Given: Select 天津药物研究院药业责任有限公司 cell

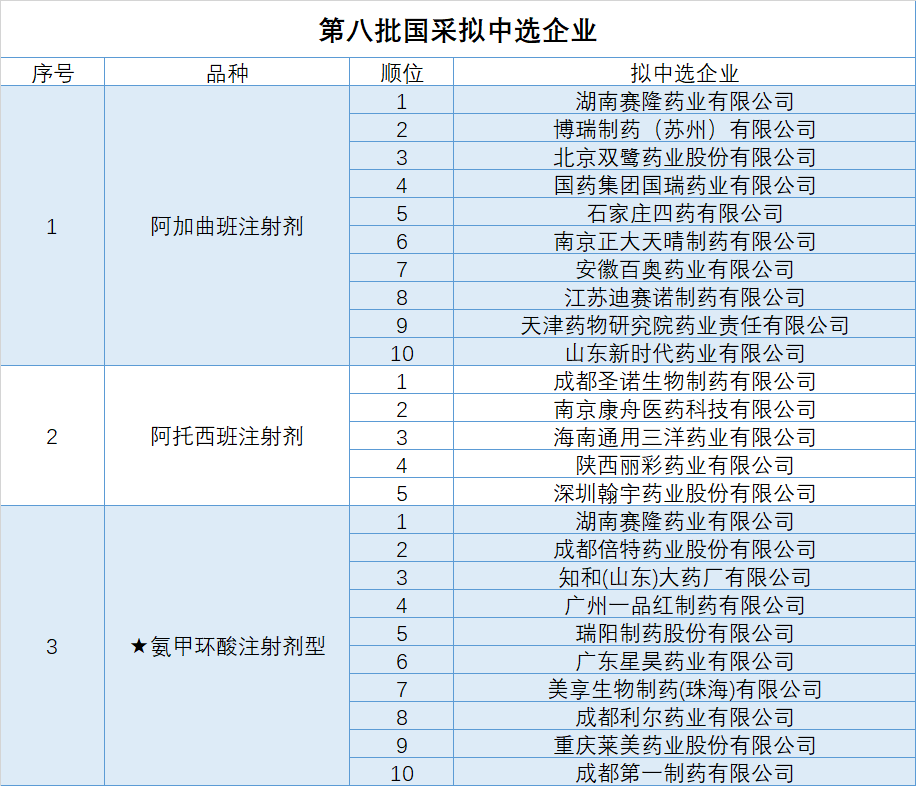Looking at the screenshot, I should point(684,326).
